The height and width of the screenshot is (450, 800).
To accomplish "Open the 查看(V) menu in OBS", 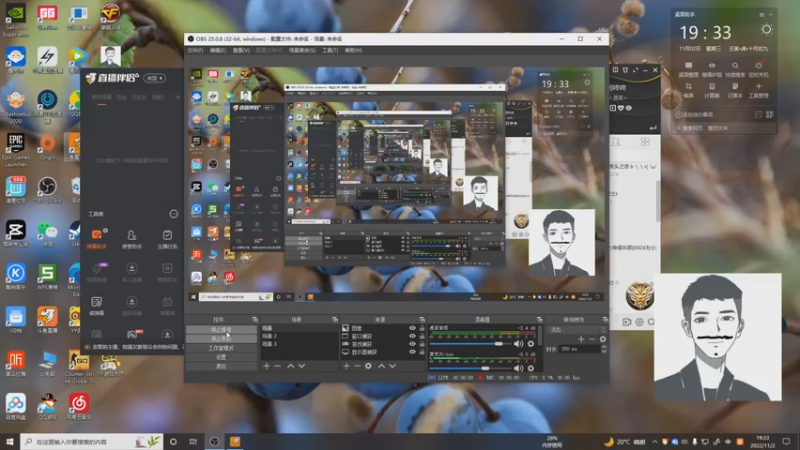I will pyautogui.click(x=241, y=51).
